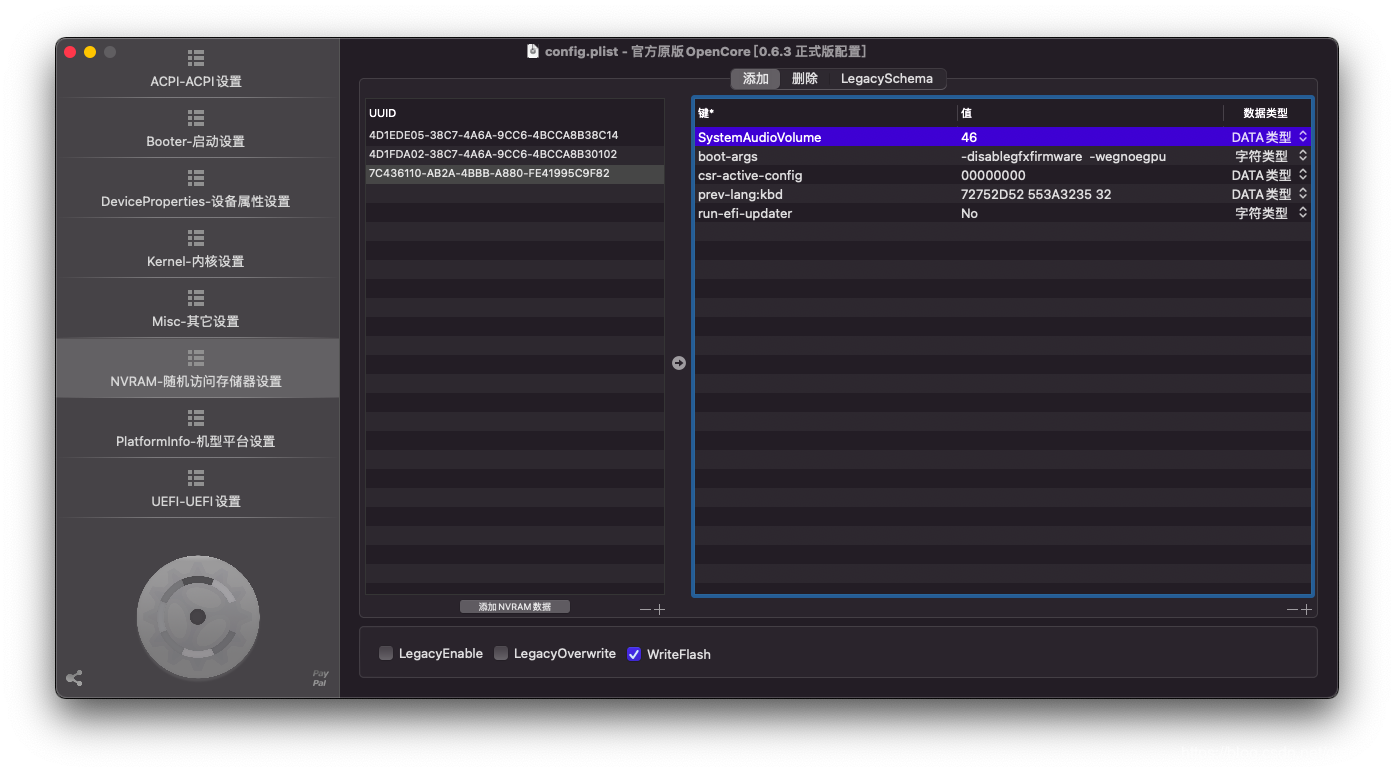The height and width of the screenshot is (772, 1394).
Task: Click the config.plist document icon in the title bar
Action: pos(533,51)
